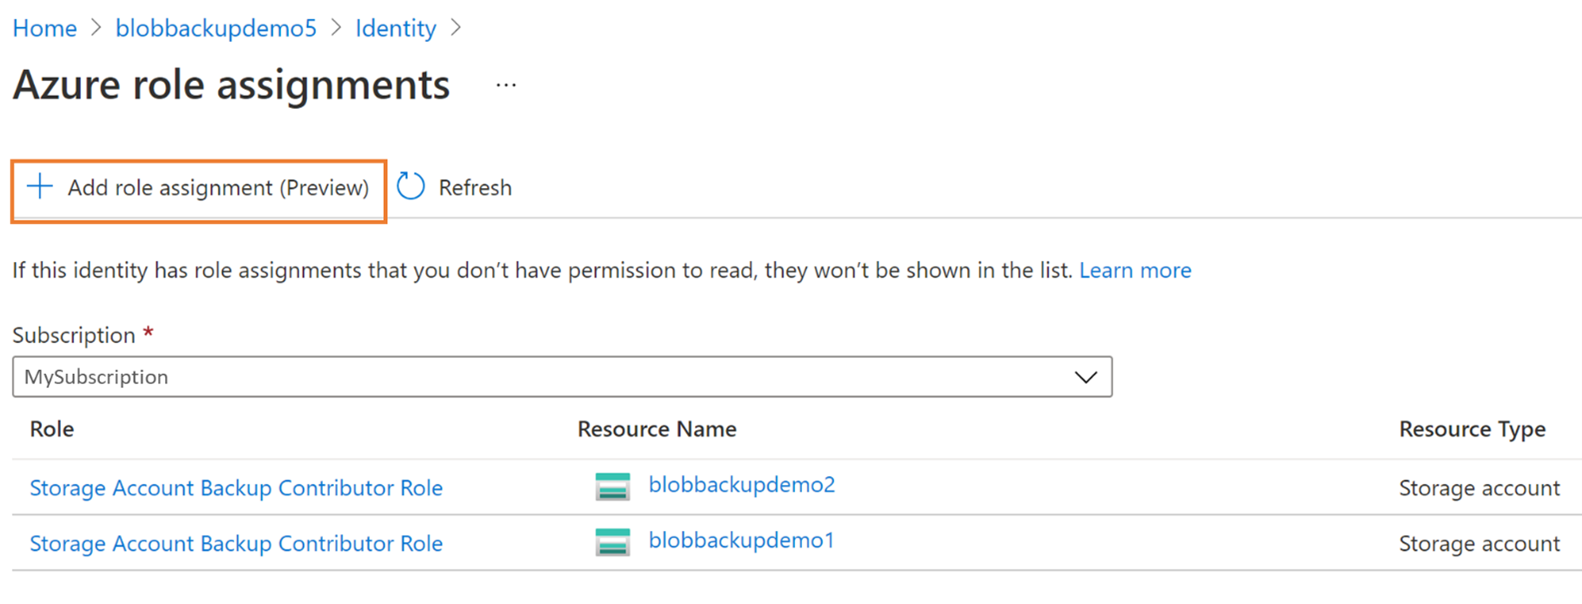Open blobbackupdemo5 from the breadcrumb trail
This screenshot has width=1582, height=604.
[x=215, y=28]
